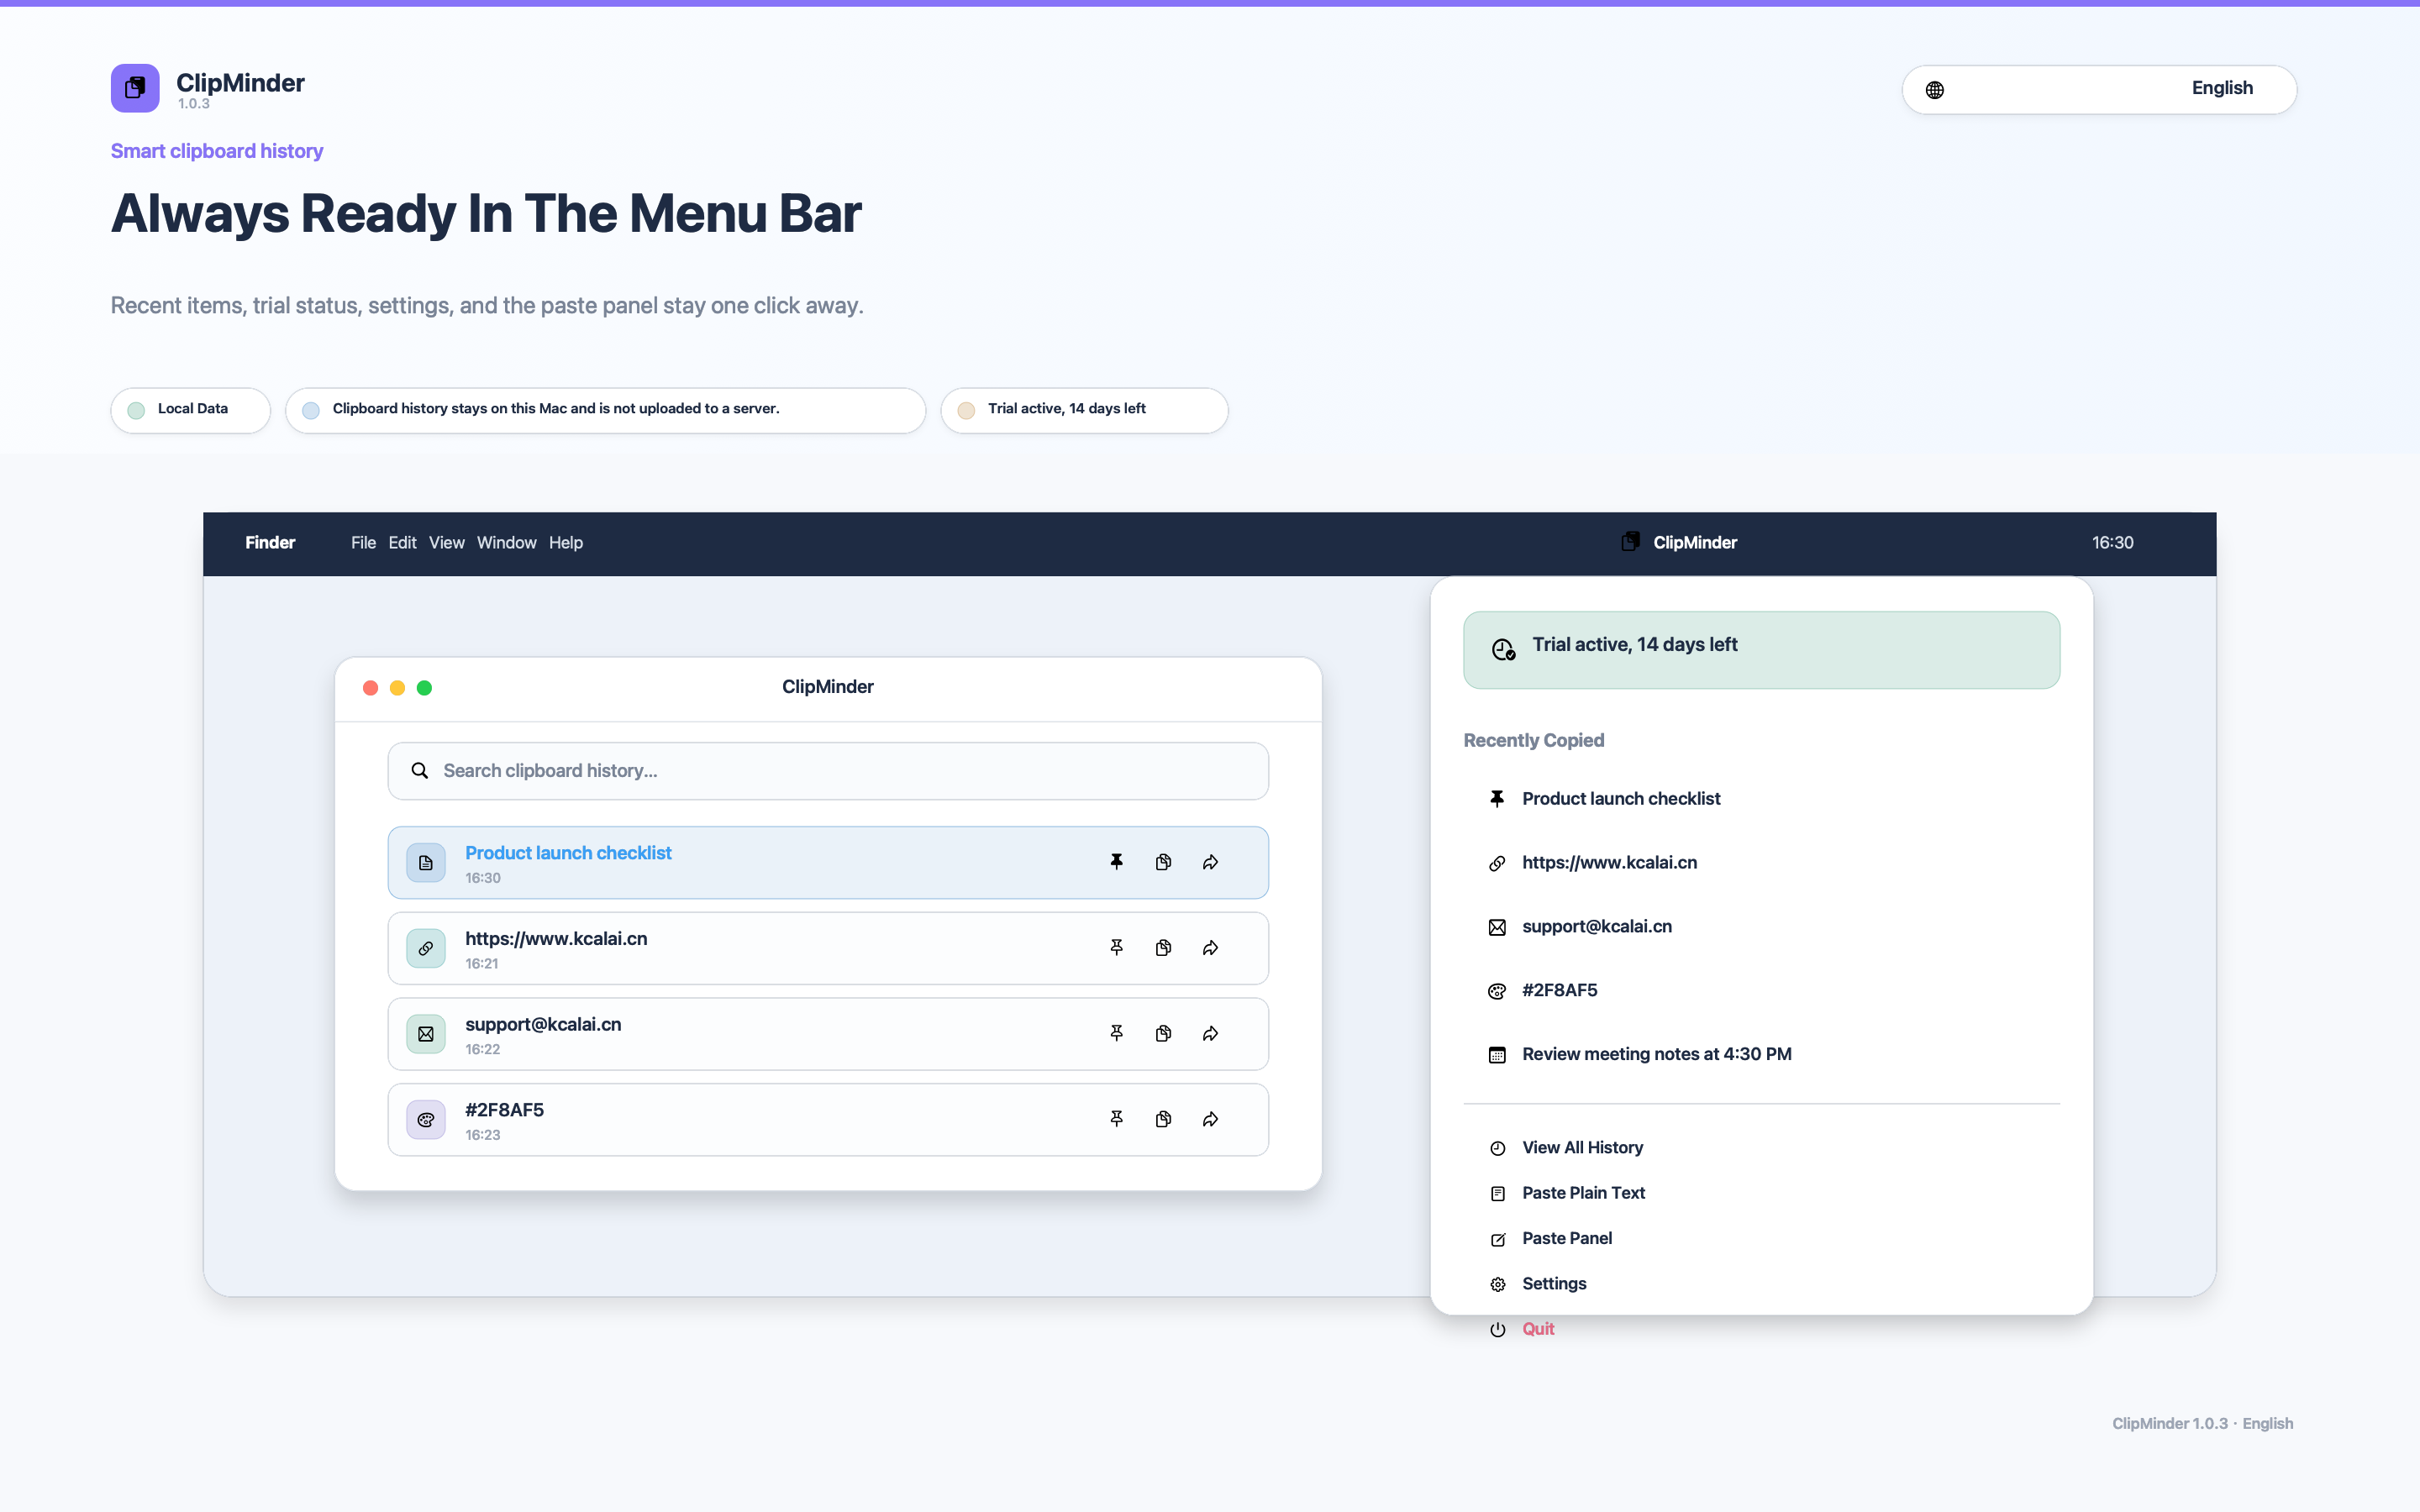Share the support@kcalai.cn item
Screen dimensions: 2420x1512
coord(1210,1034)
